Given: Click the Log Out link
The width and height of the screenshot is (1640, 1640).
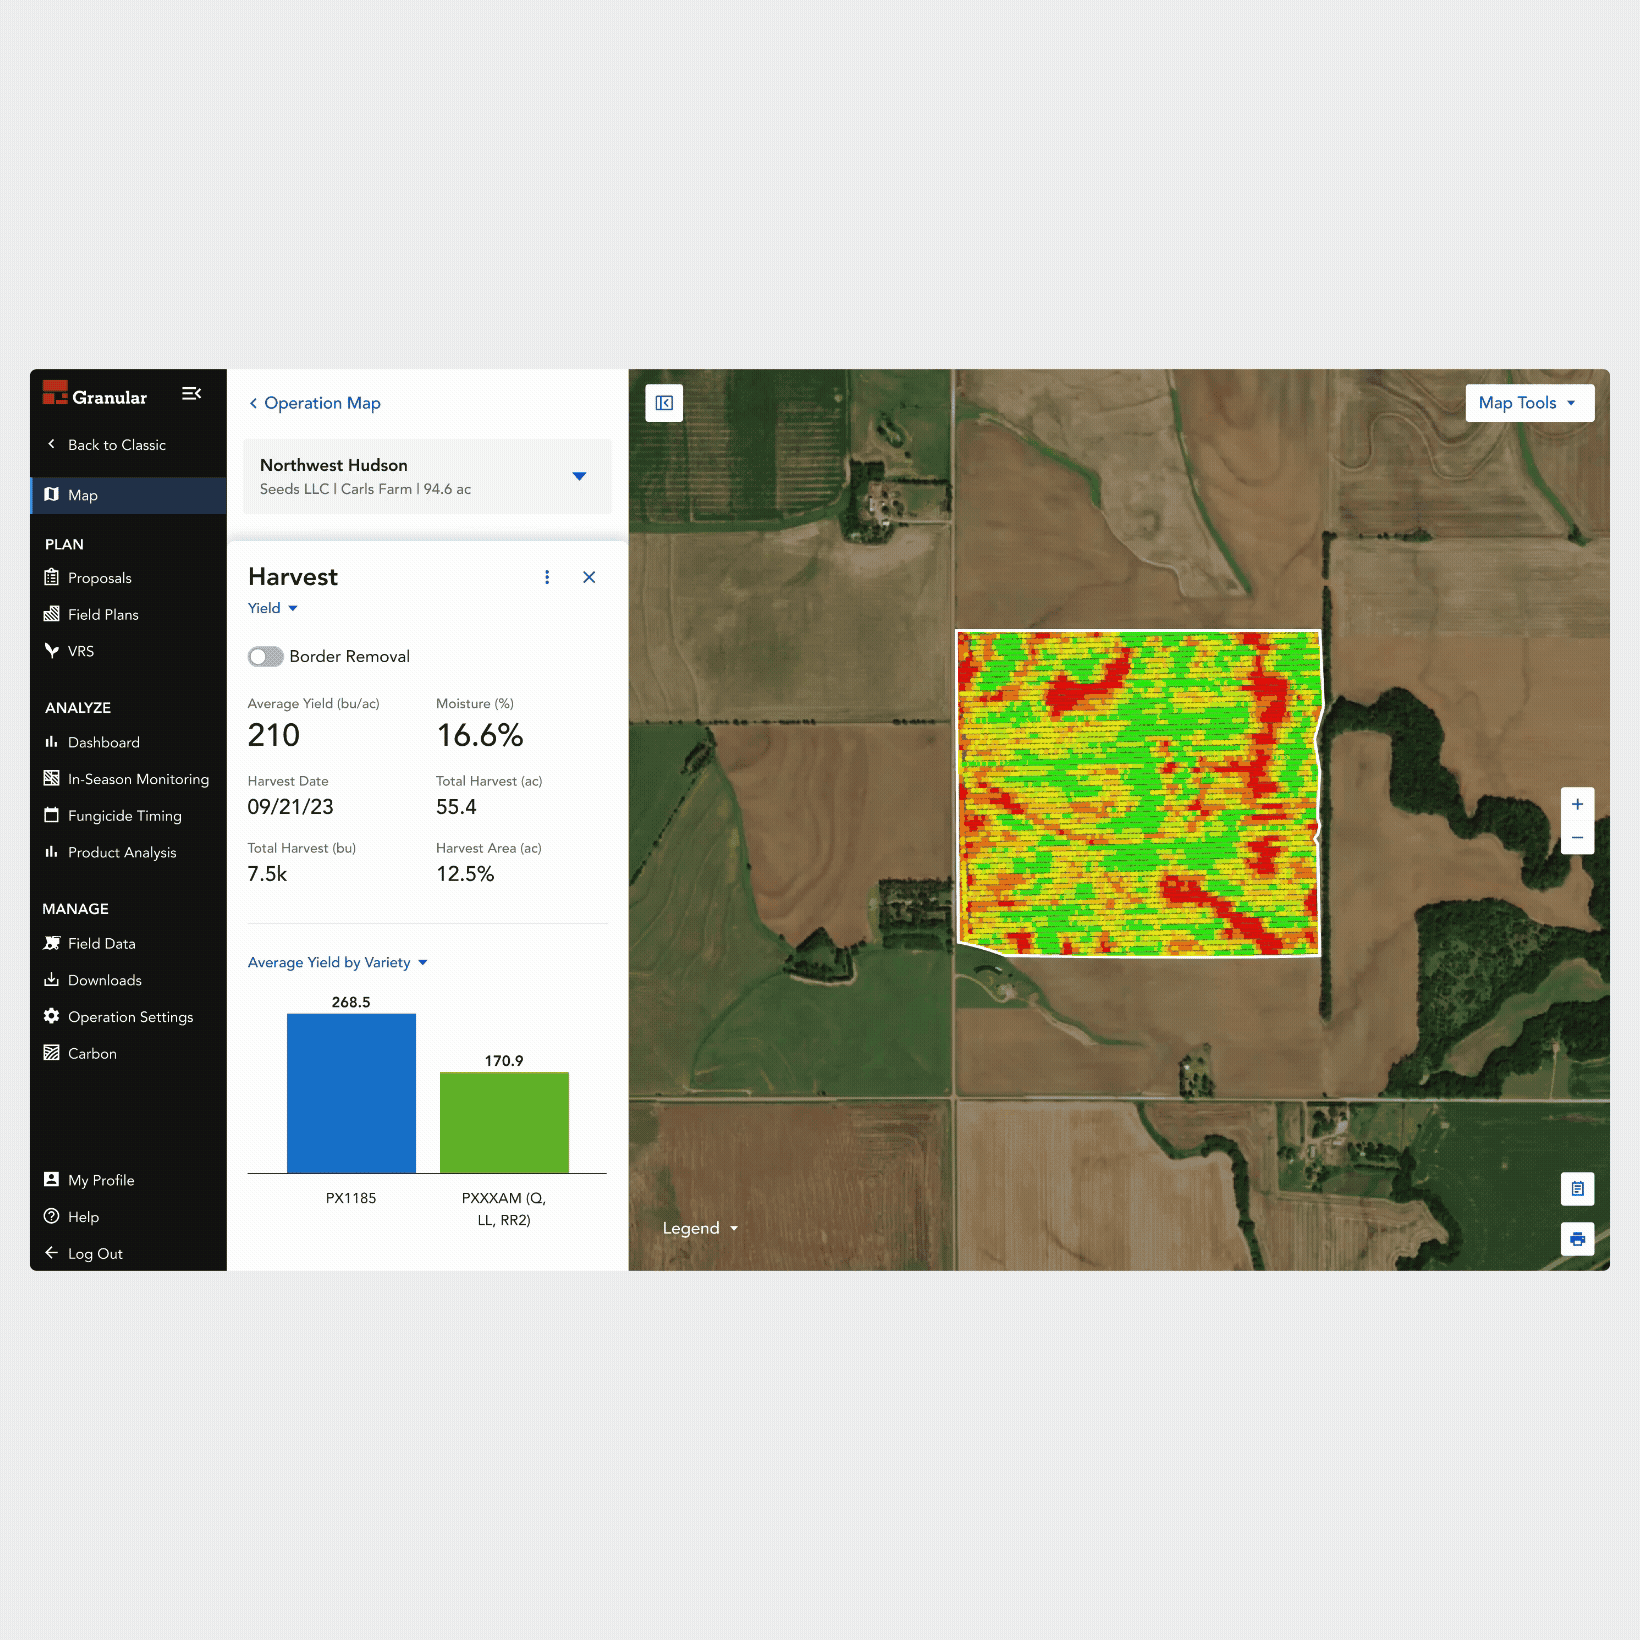Looking at the screenshot, I should pyautogui.click(x=95, y=1253).
